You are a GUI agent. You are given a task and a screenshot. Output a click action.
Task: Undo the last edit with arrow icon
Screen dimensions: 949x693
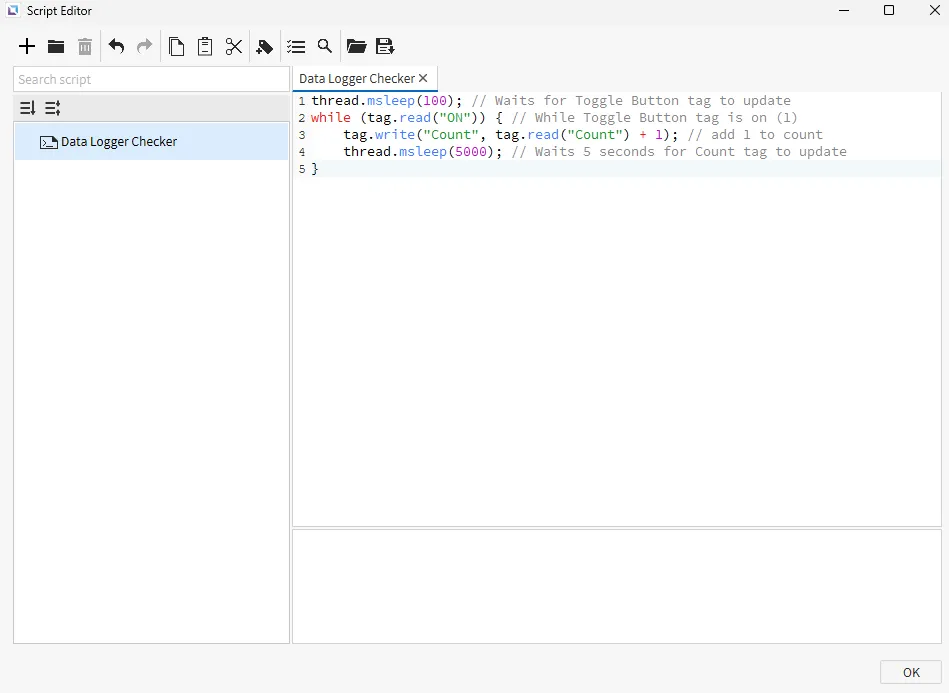point(116,46)
